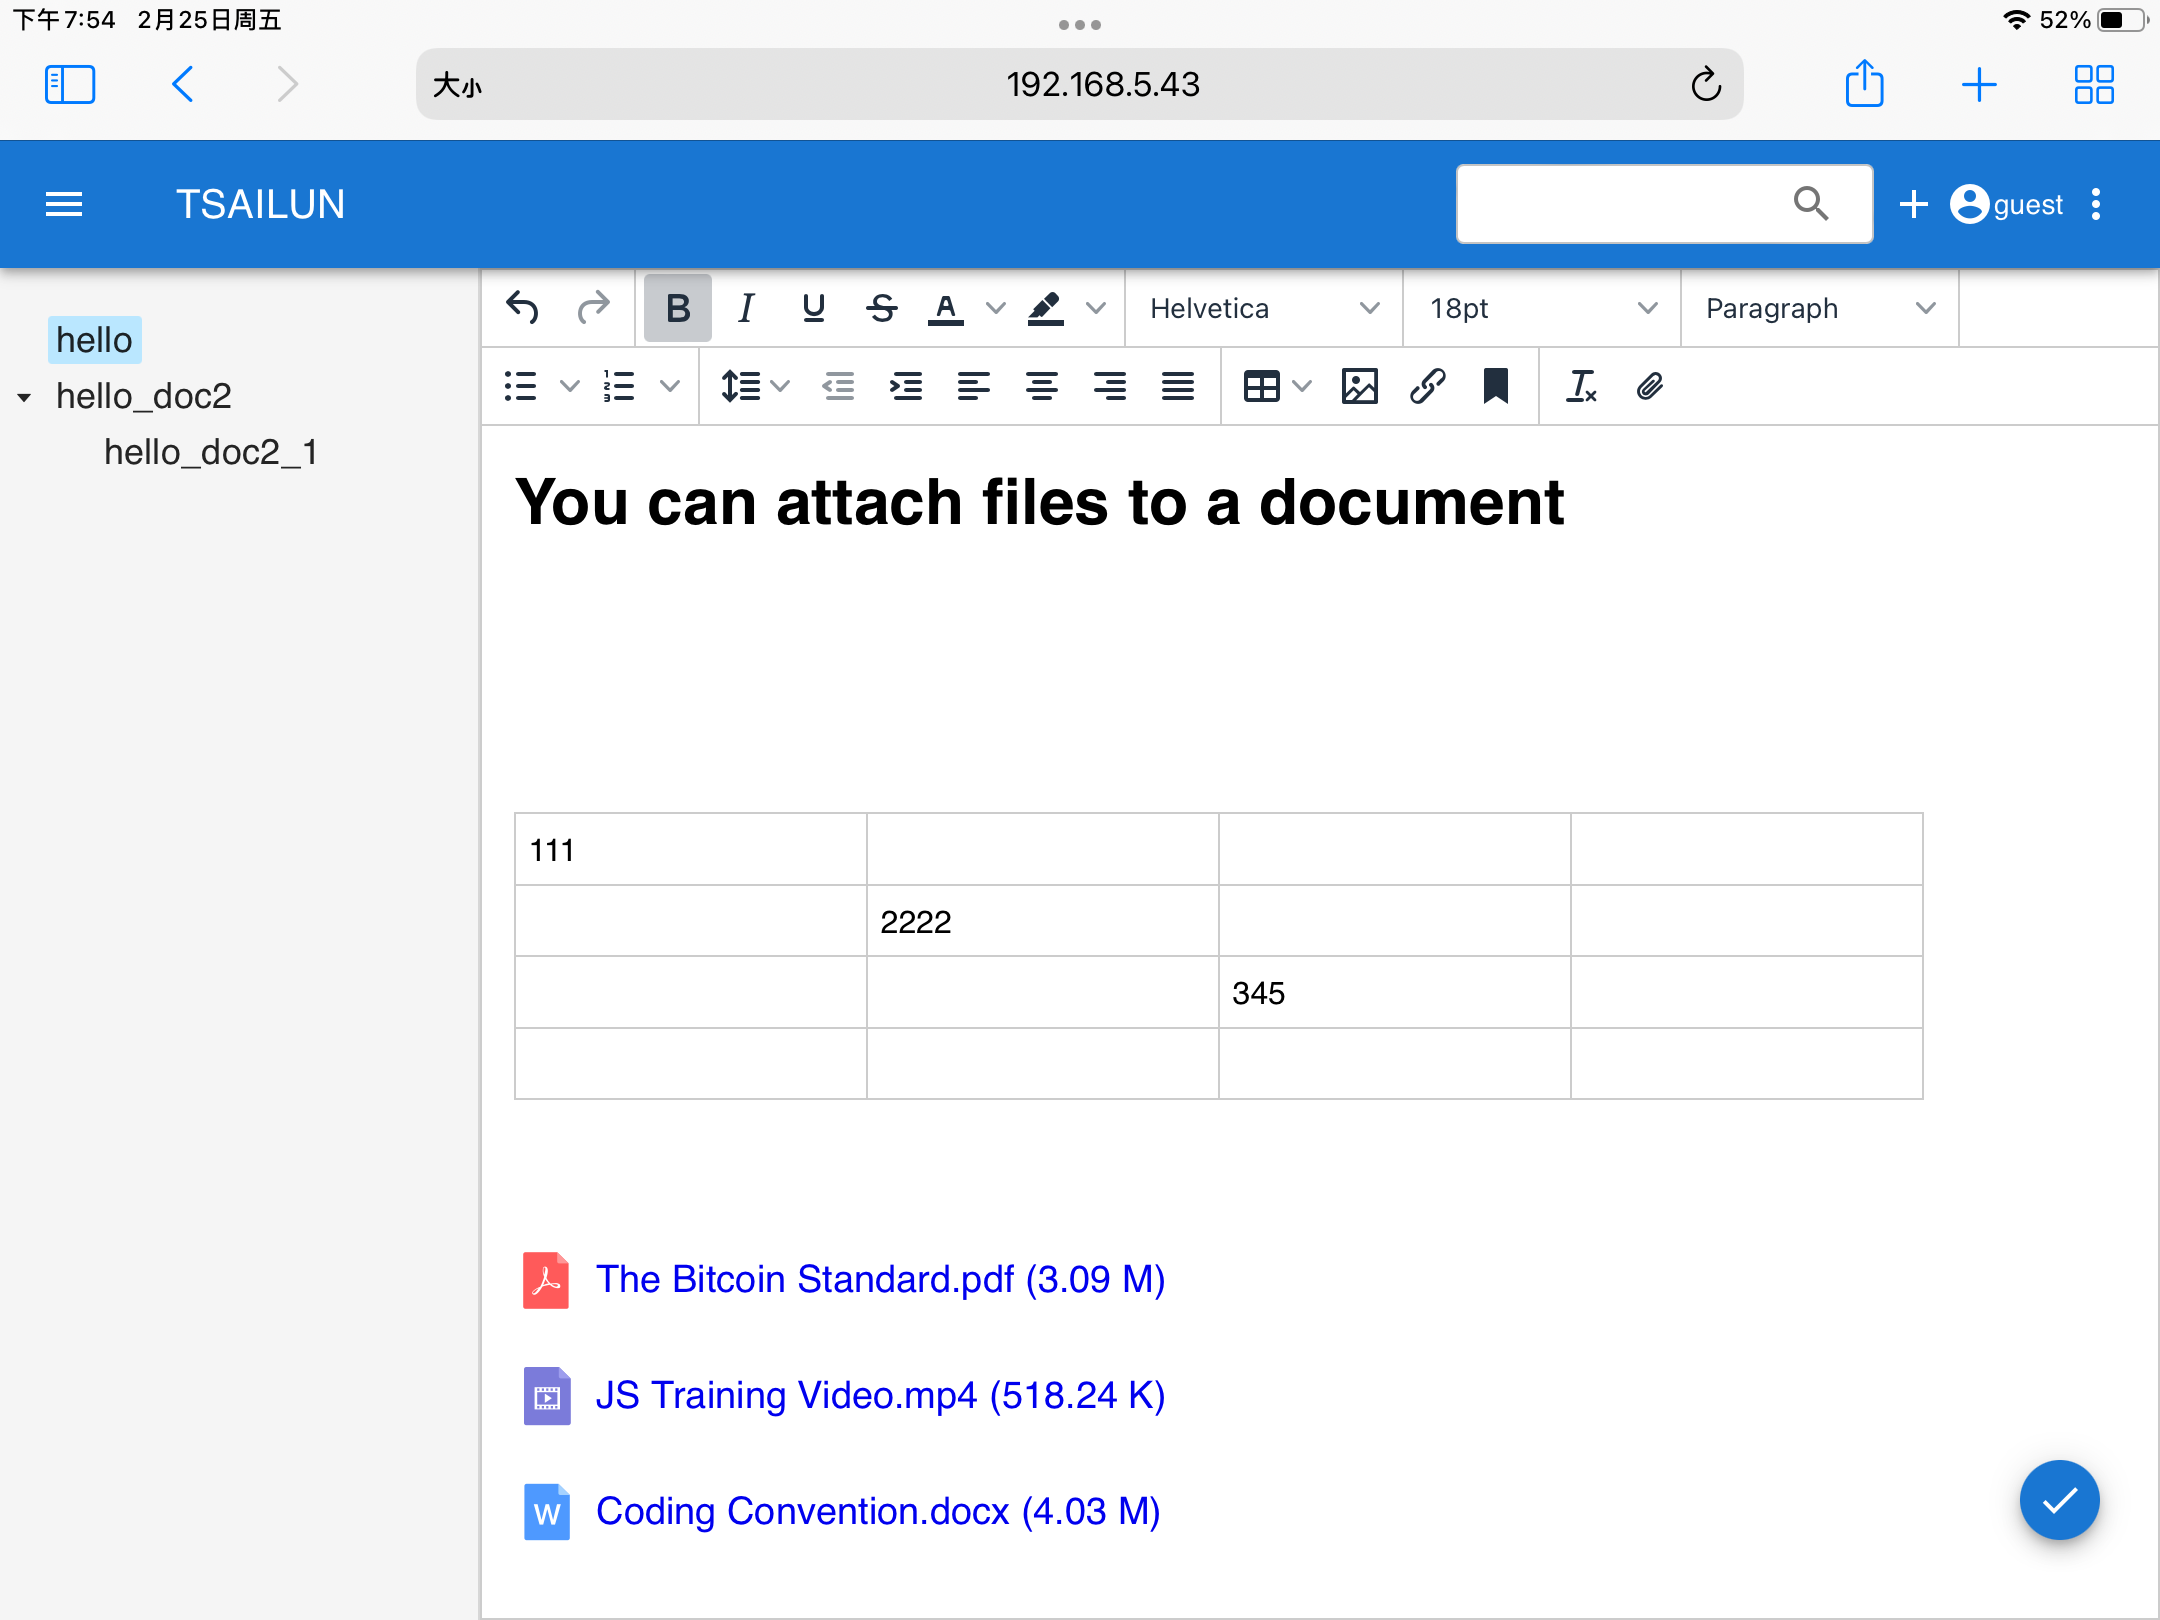Decrease the paragraph indent

(x=838, y=386)
